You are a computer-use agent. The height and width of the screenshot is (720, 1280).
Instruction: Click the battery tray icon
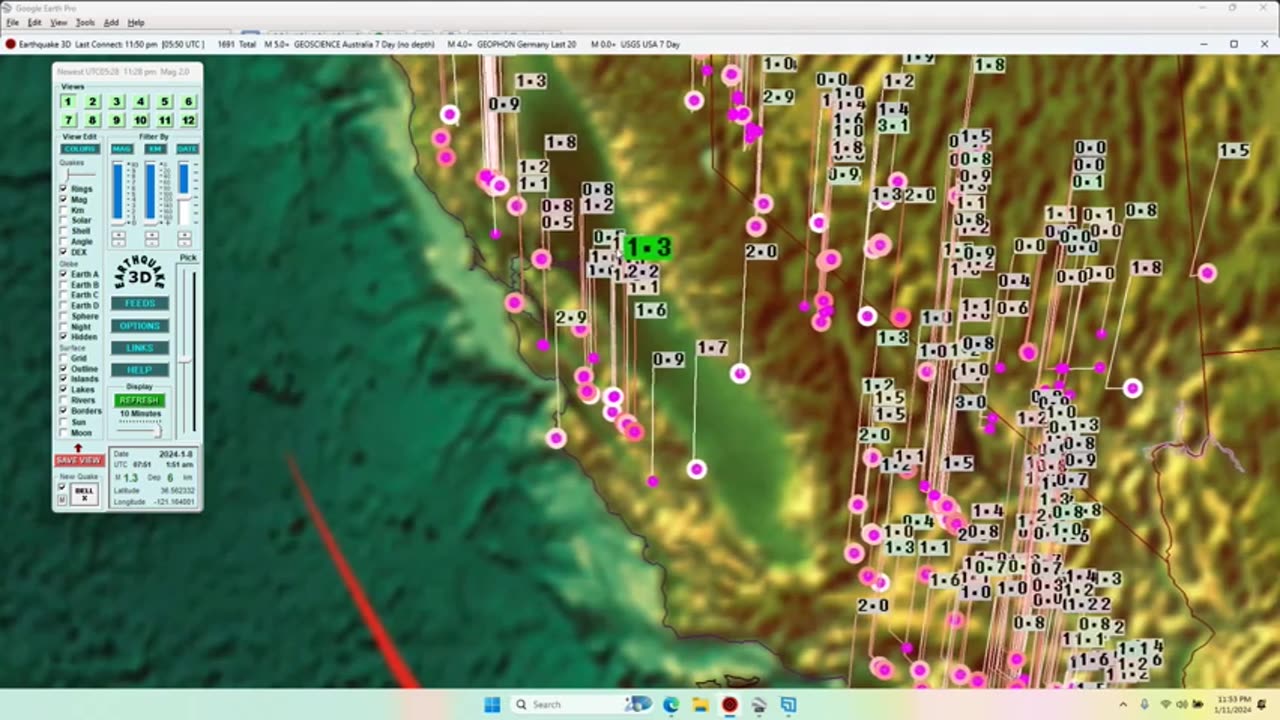coord(1198,704)
